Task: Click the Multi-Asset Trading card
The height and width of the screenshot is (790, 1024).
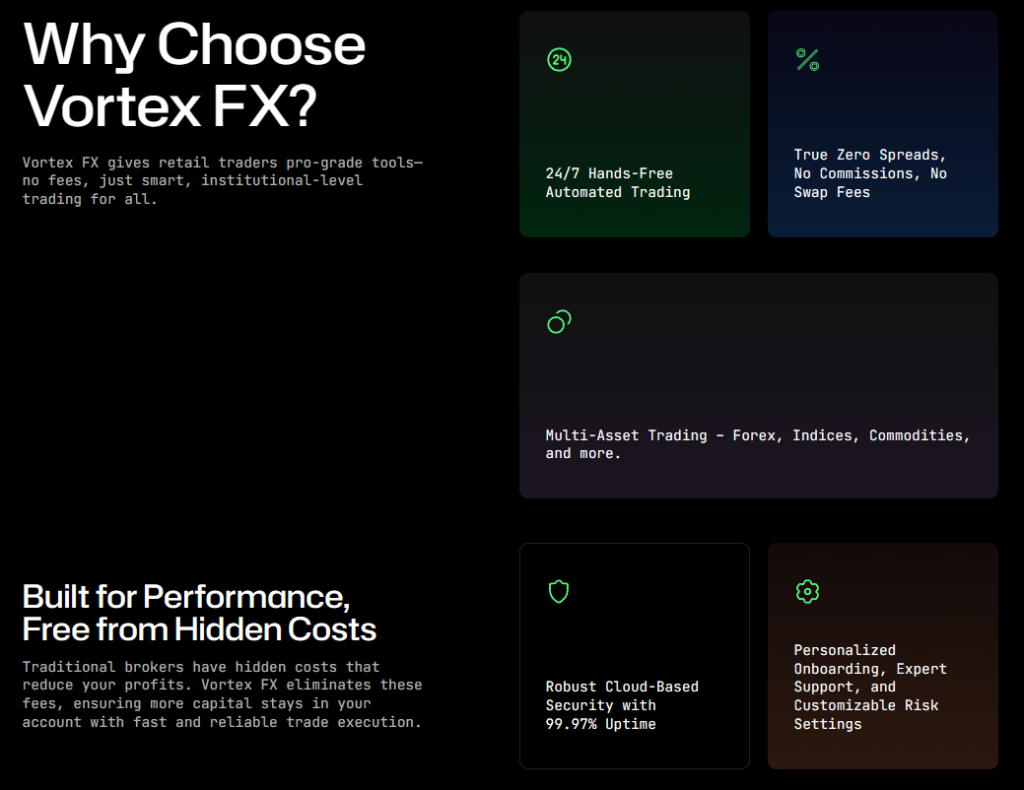Action: click(x=758, y=385)
